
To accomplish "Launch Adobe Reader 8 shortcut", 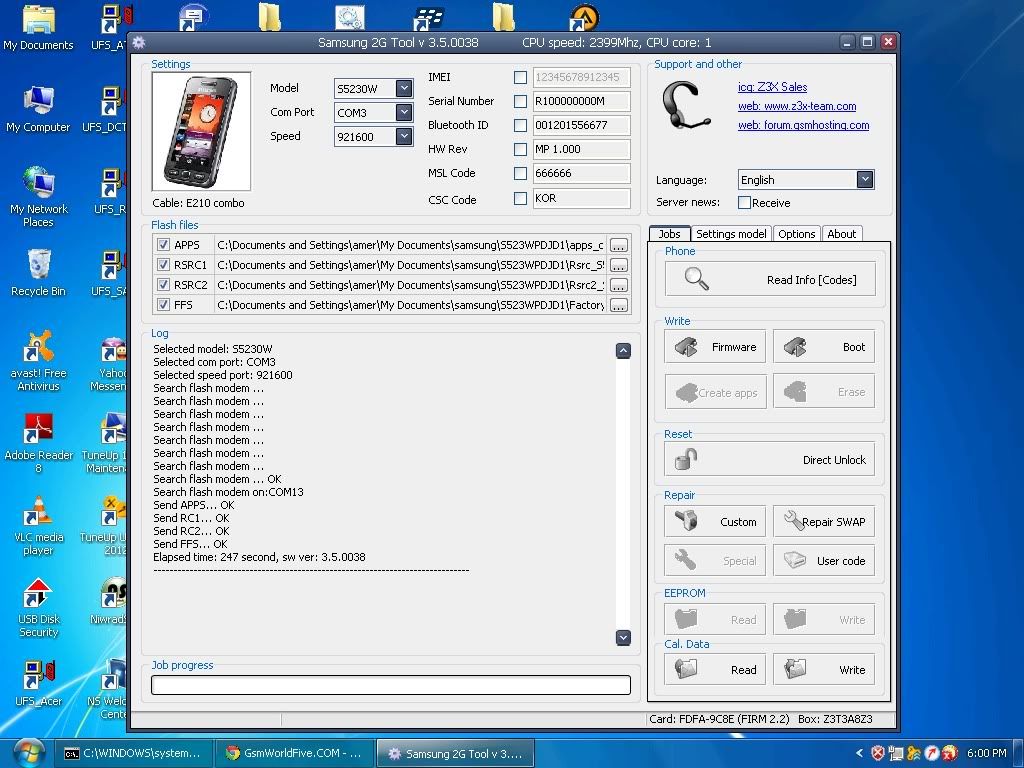I will tap(38, 443).
